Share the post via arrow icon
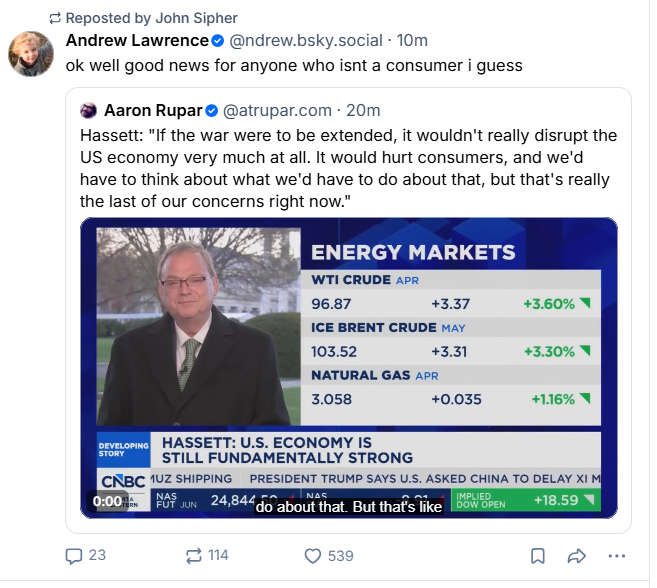 tap(577, 556)
